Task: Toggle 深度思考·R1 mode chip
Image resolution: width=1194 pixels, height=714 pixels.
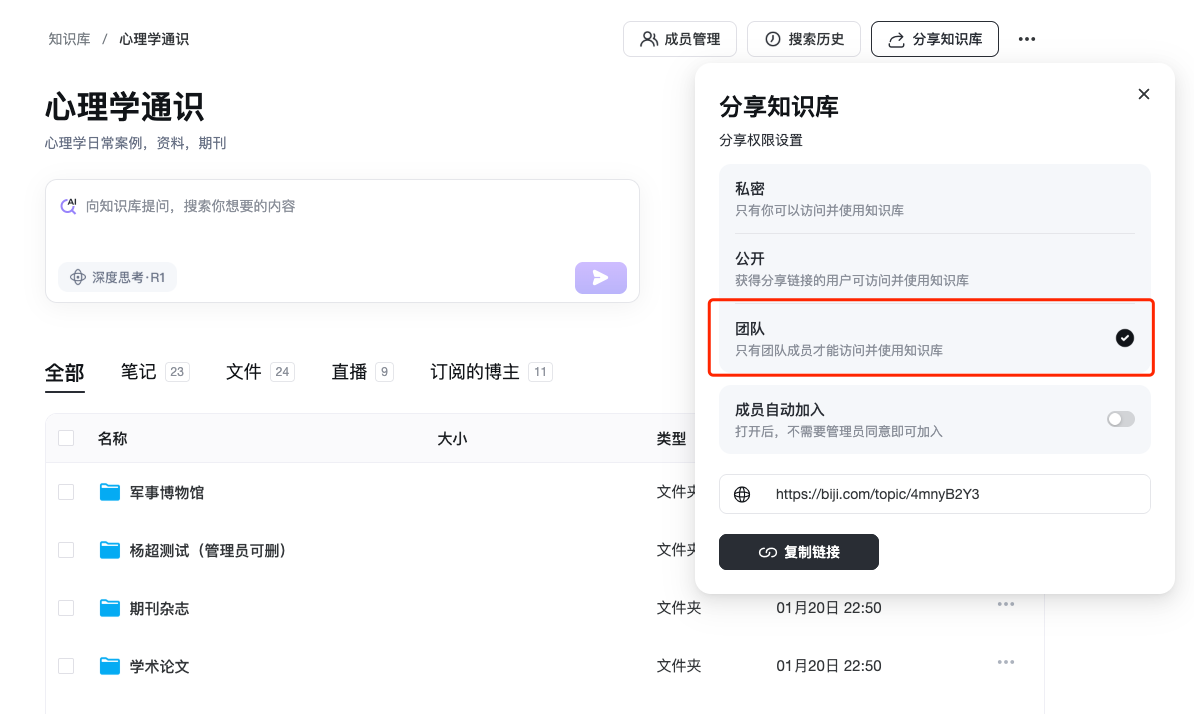Action: click(x=118, y=278)
